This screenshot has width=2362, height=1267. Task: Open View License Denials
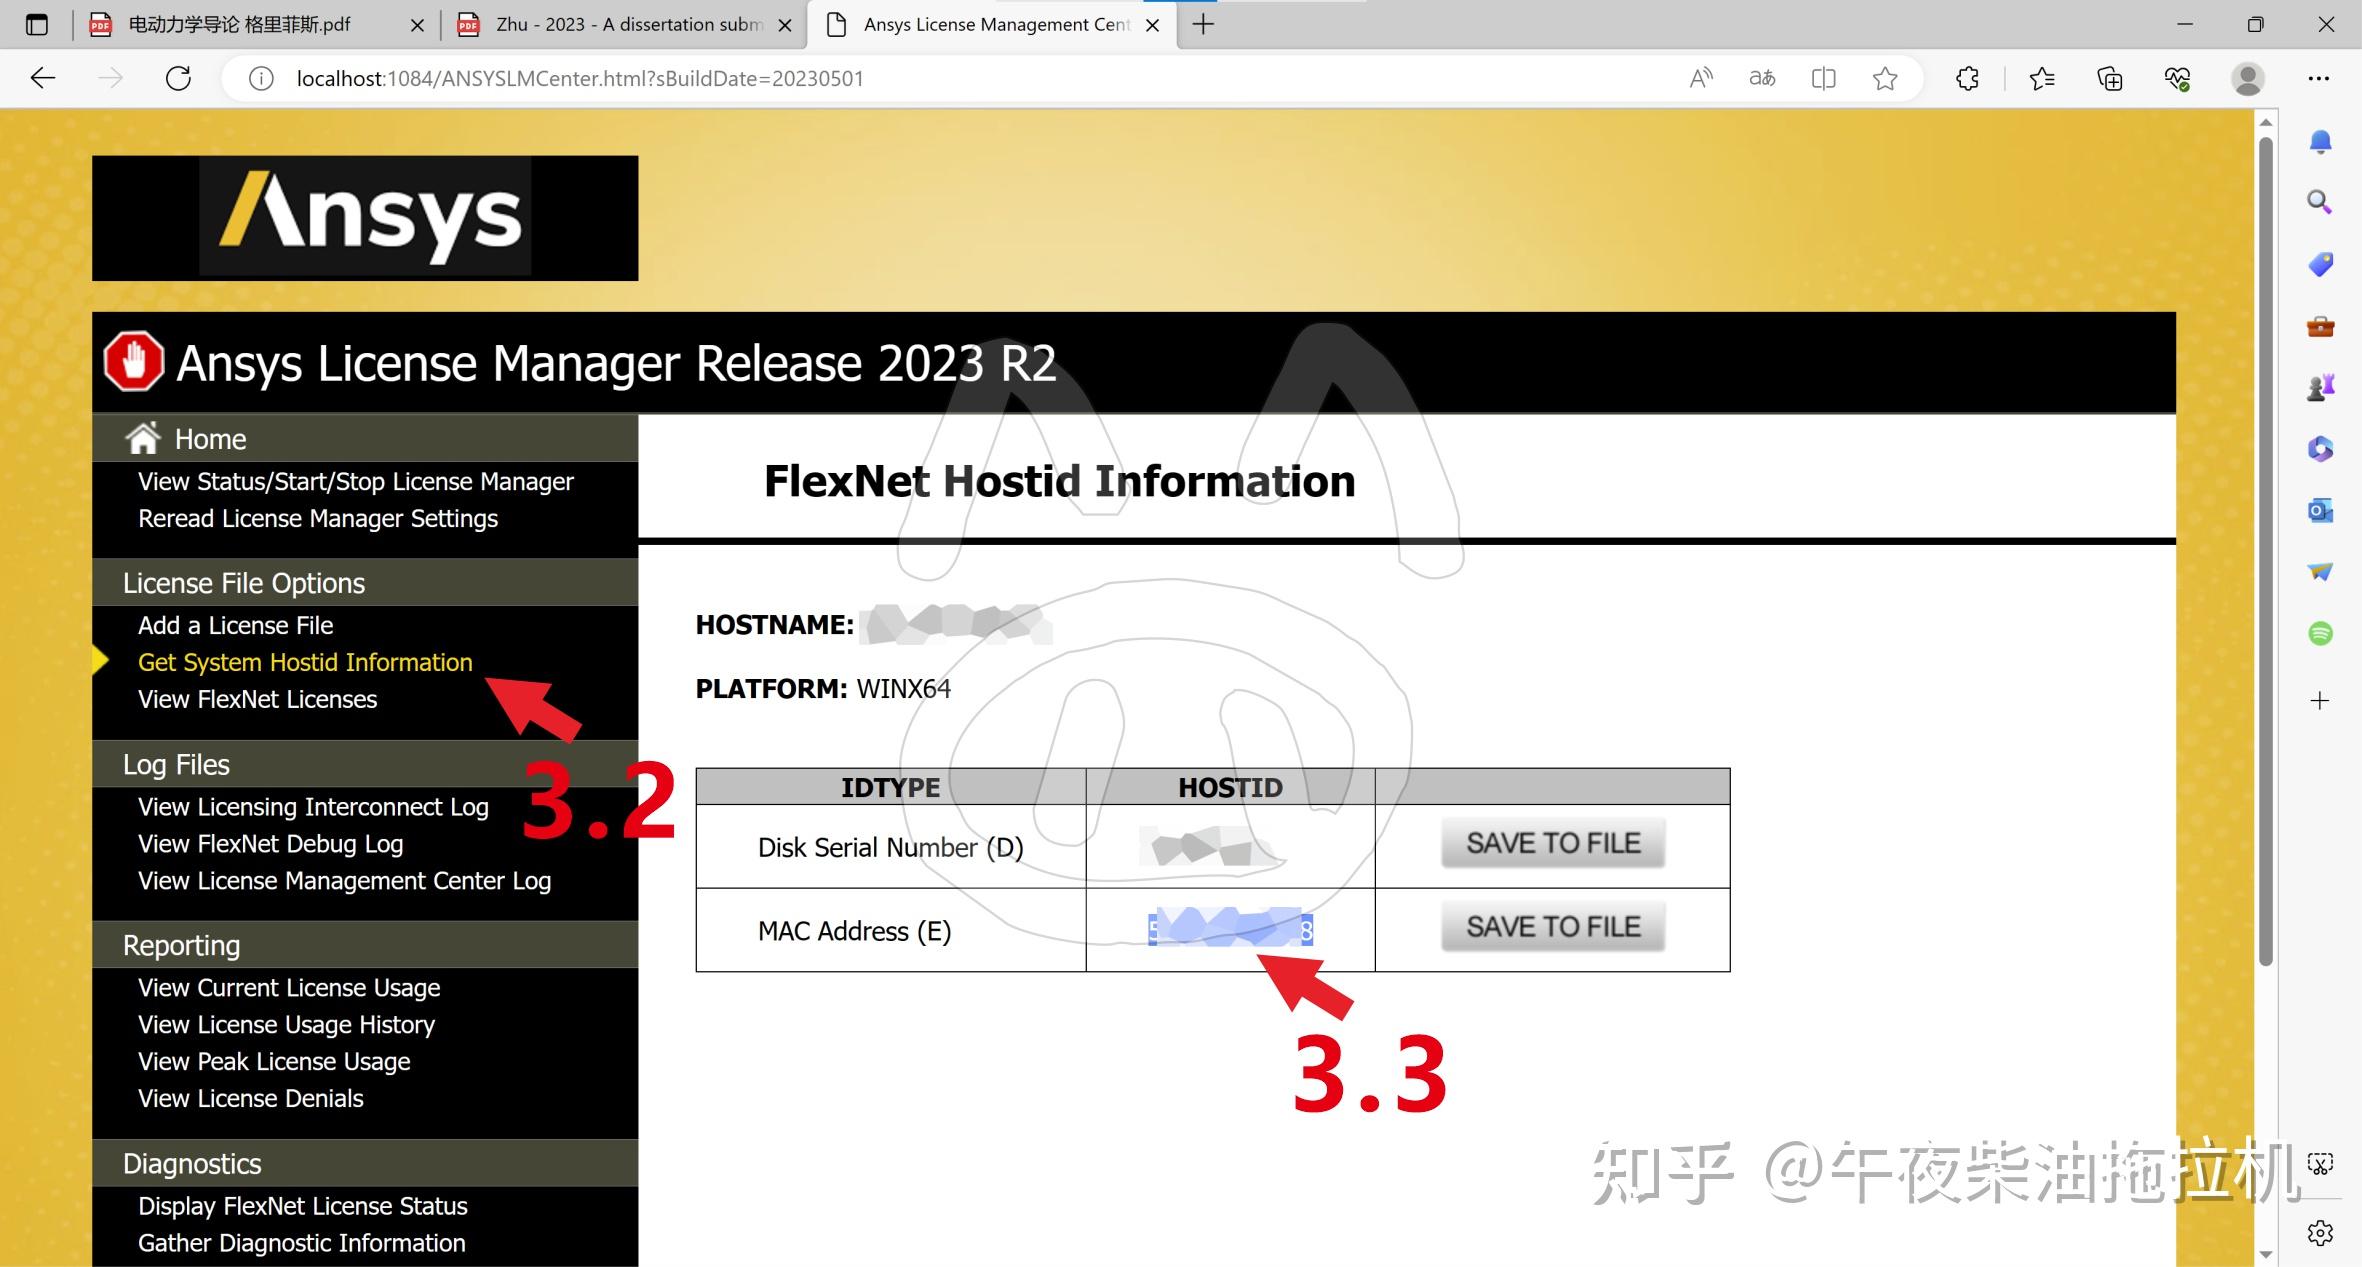tap(250, 1098)
